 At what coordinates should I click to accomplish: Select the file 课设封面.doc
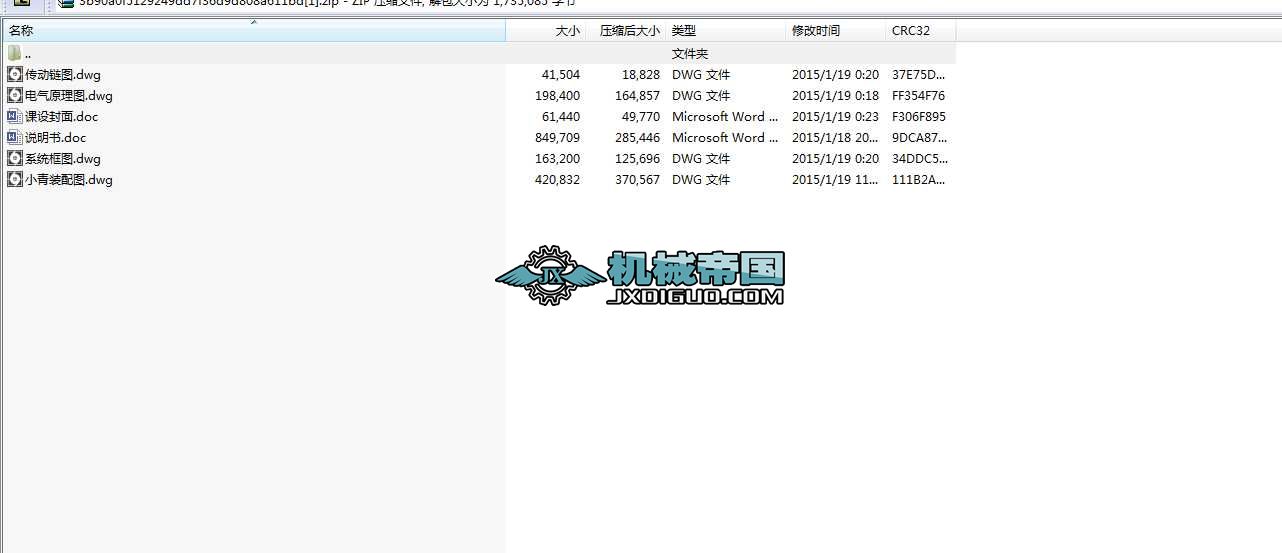pyautogui.click(x=62, y=117)
